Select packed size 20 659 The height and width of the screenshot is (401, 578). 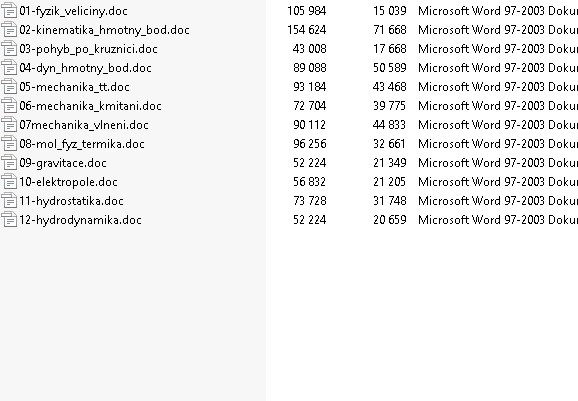click(x=390, y=220)
